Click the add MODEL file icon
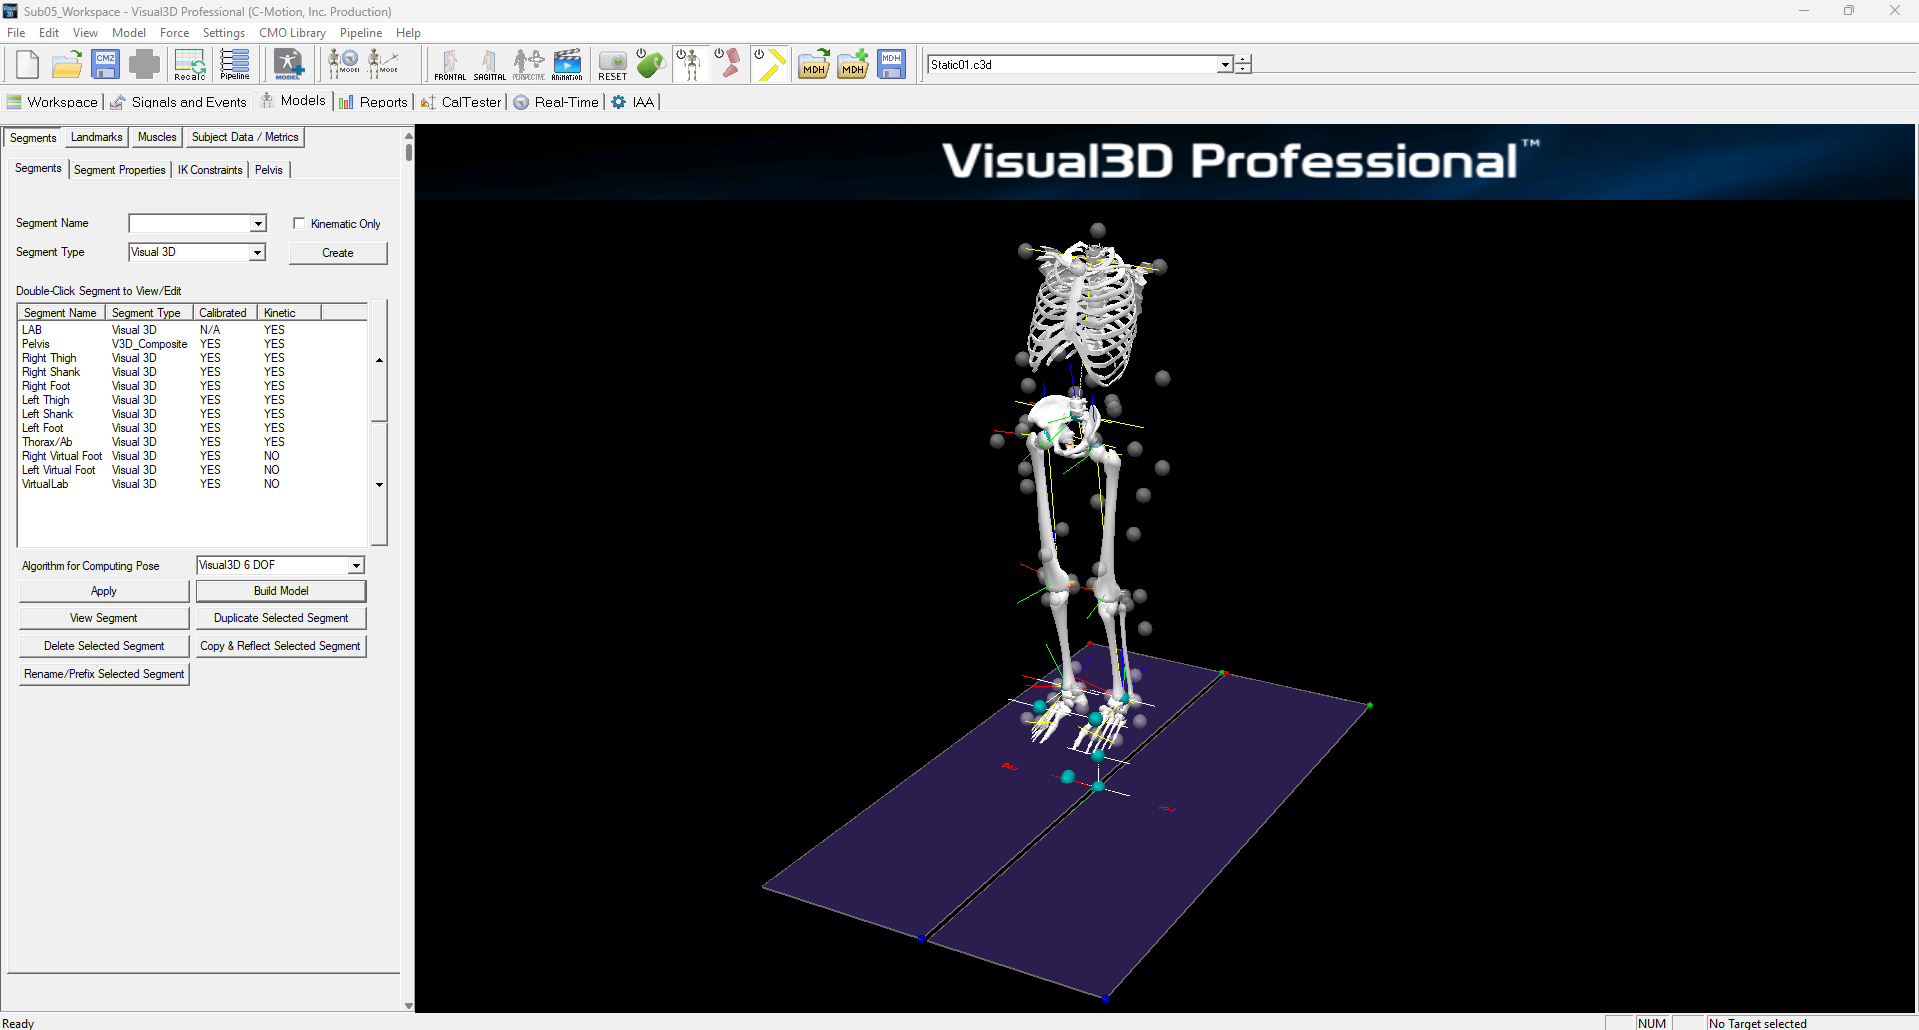Screen dimensions: 1919x1030 click(x=288, y=64)
